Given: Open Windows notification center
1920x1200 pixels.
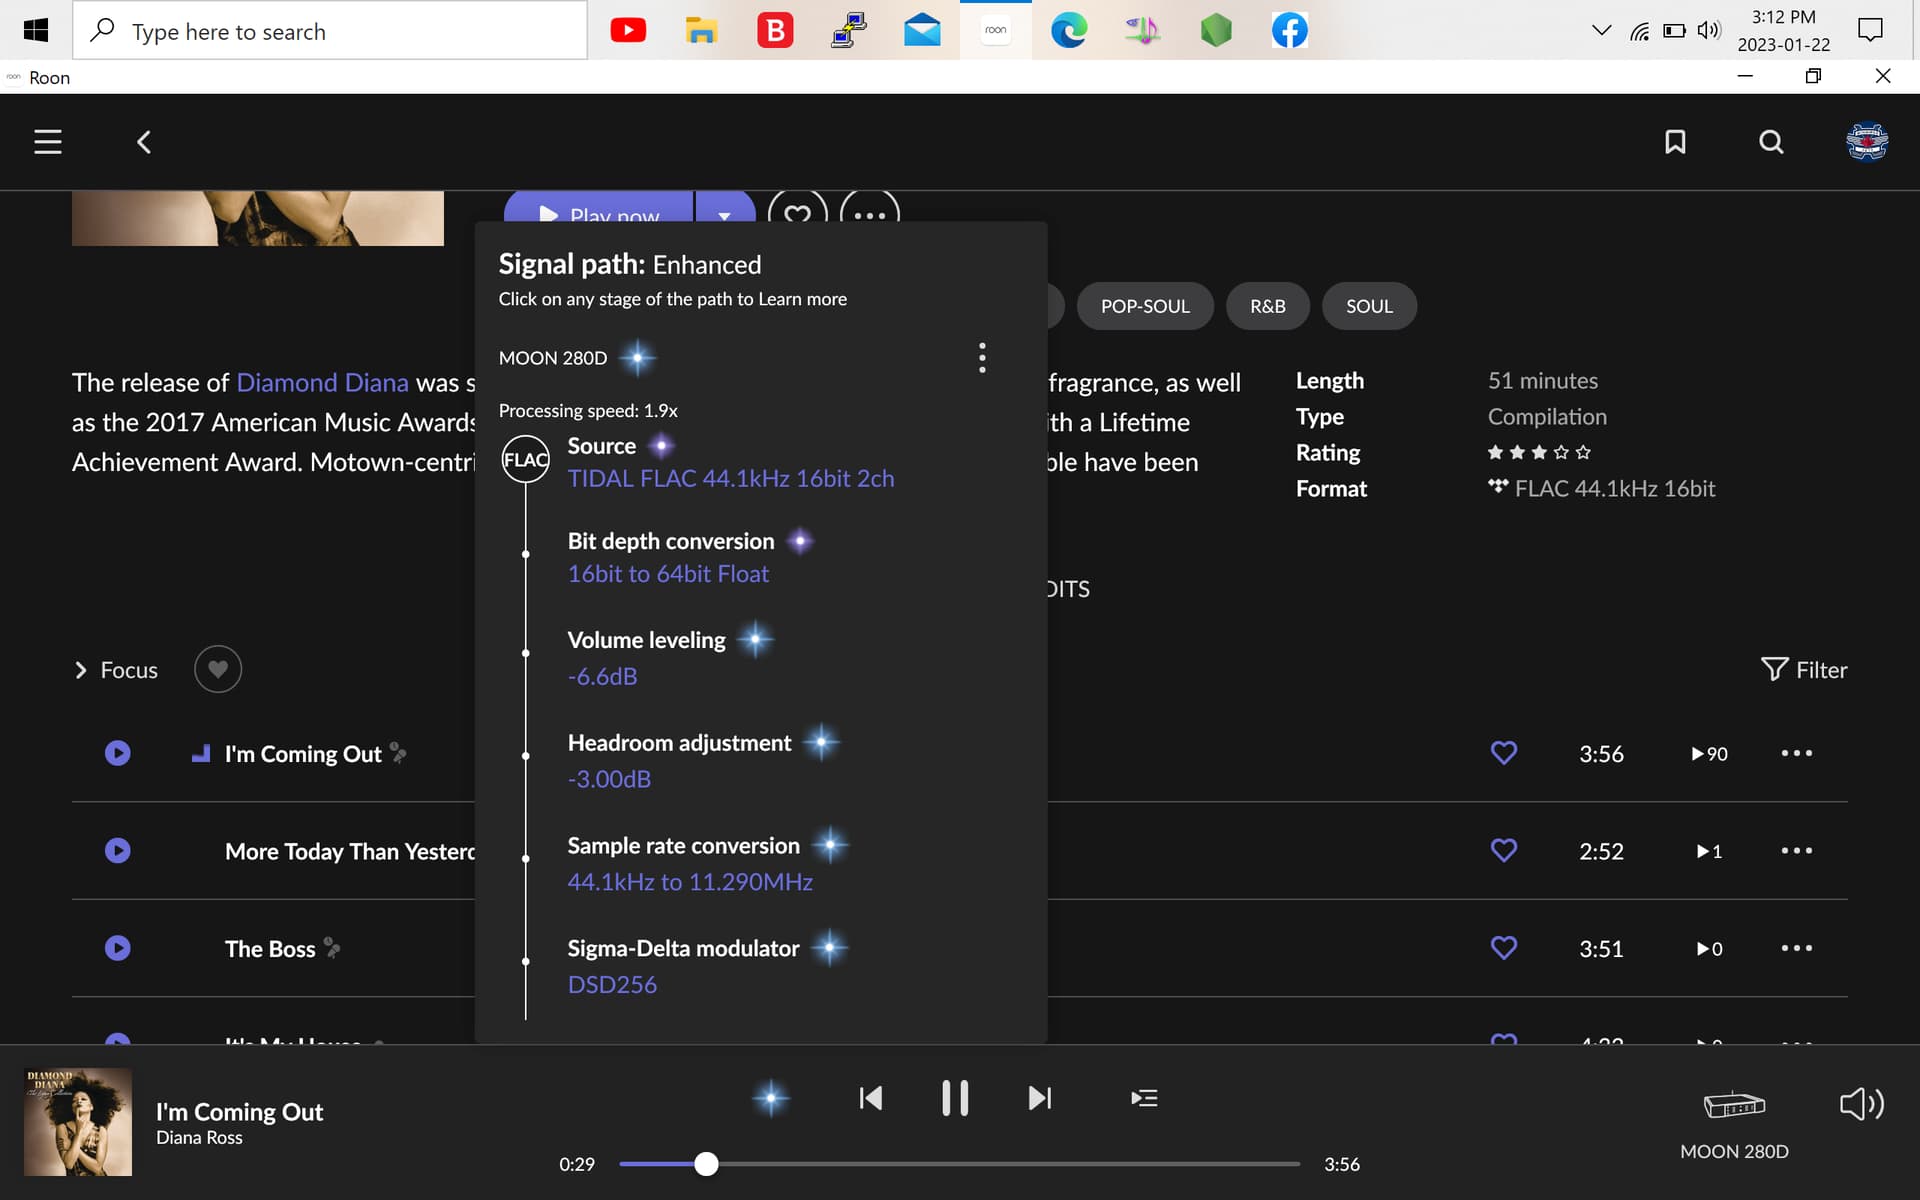Looking at the screenshot, I should click(x=1870, y=30).
